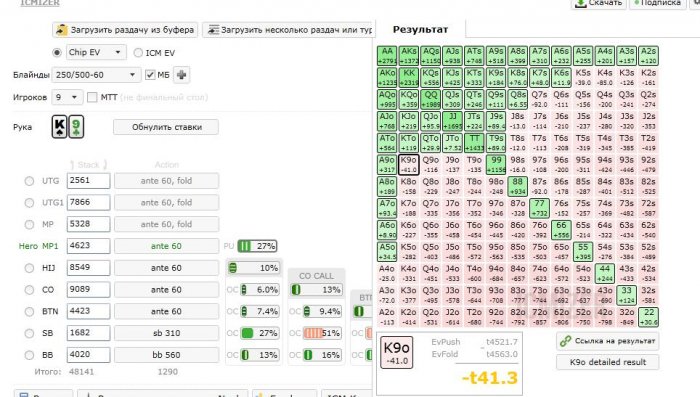Adjust the Hero push 27% range slider
Screen dimensions: 700x397
tap(258, 246)
